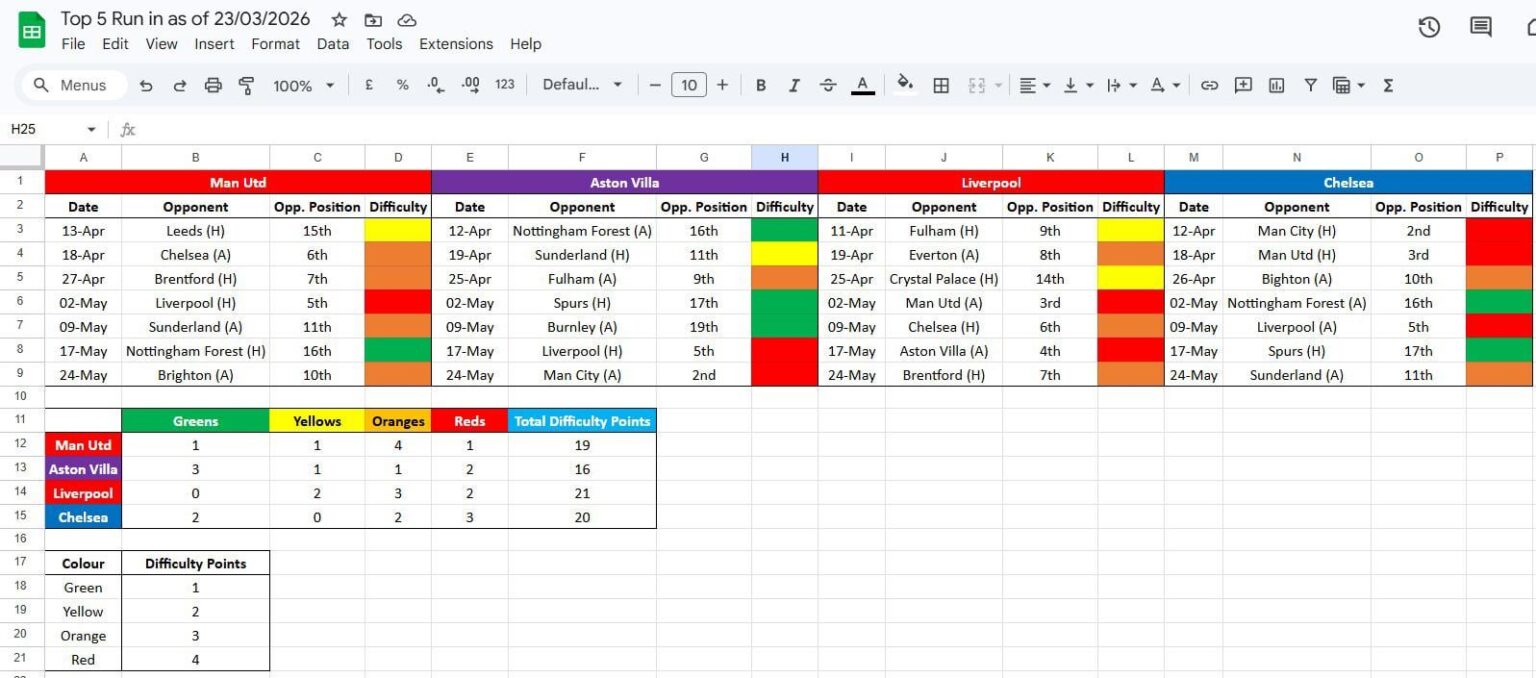
Task: Toggle italic formatting
Action: 794,85
